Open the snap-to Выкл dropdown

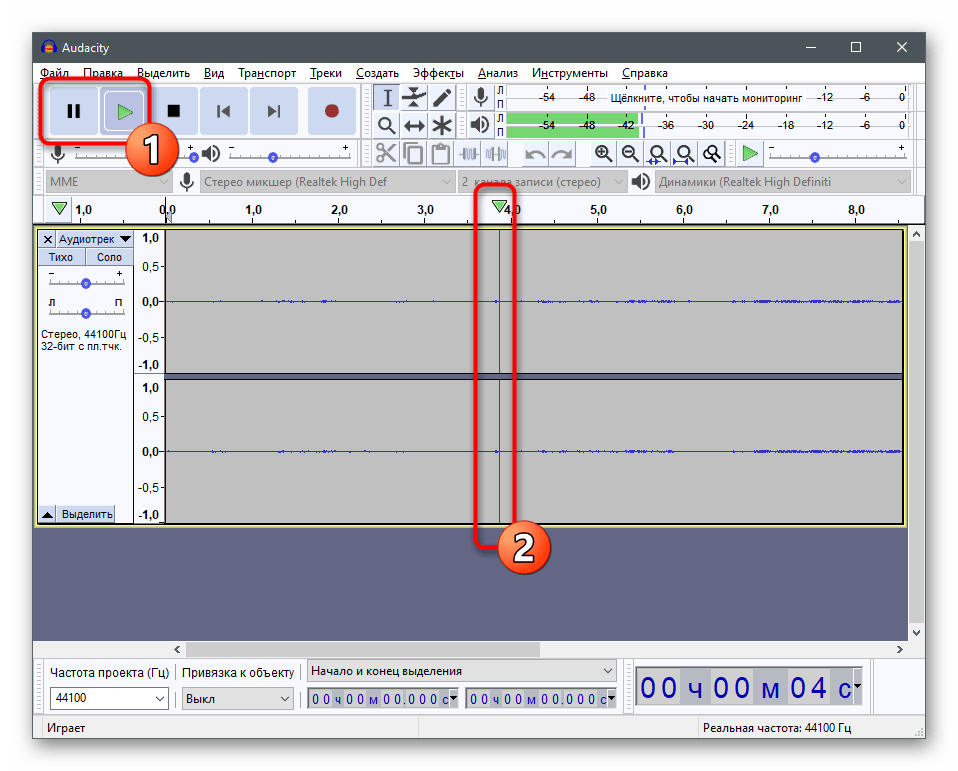pos(238,698)
